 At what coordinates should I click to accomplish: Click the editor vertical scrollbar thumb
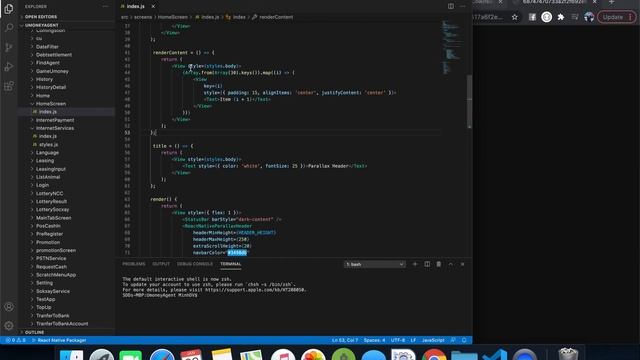point(469,101)
